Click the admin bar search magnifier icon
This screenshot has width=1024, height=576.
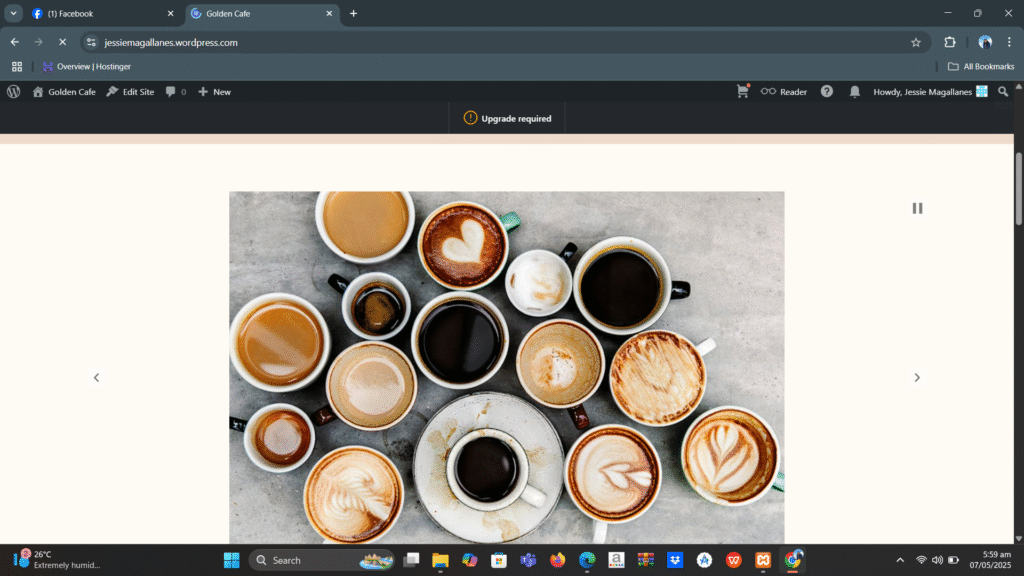pos(1003,91)
